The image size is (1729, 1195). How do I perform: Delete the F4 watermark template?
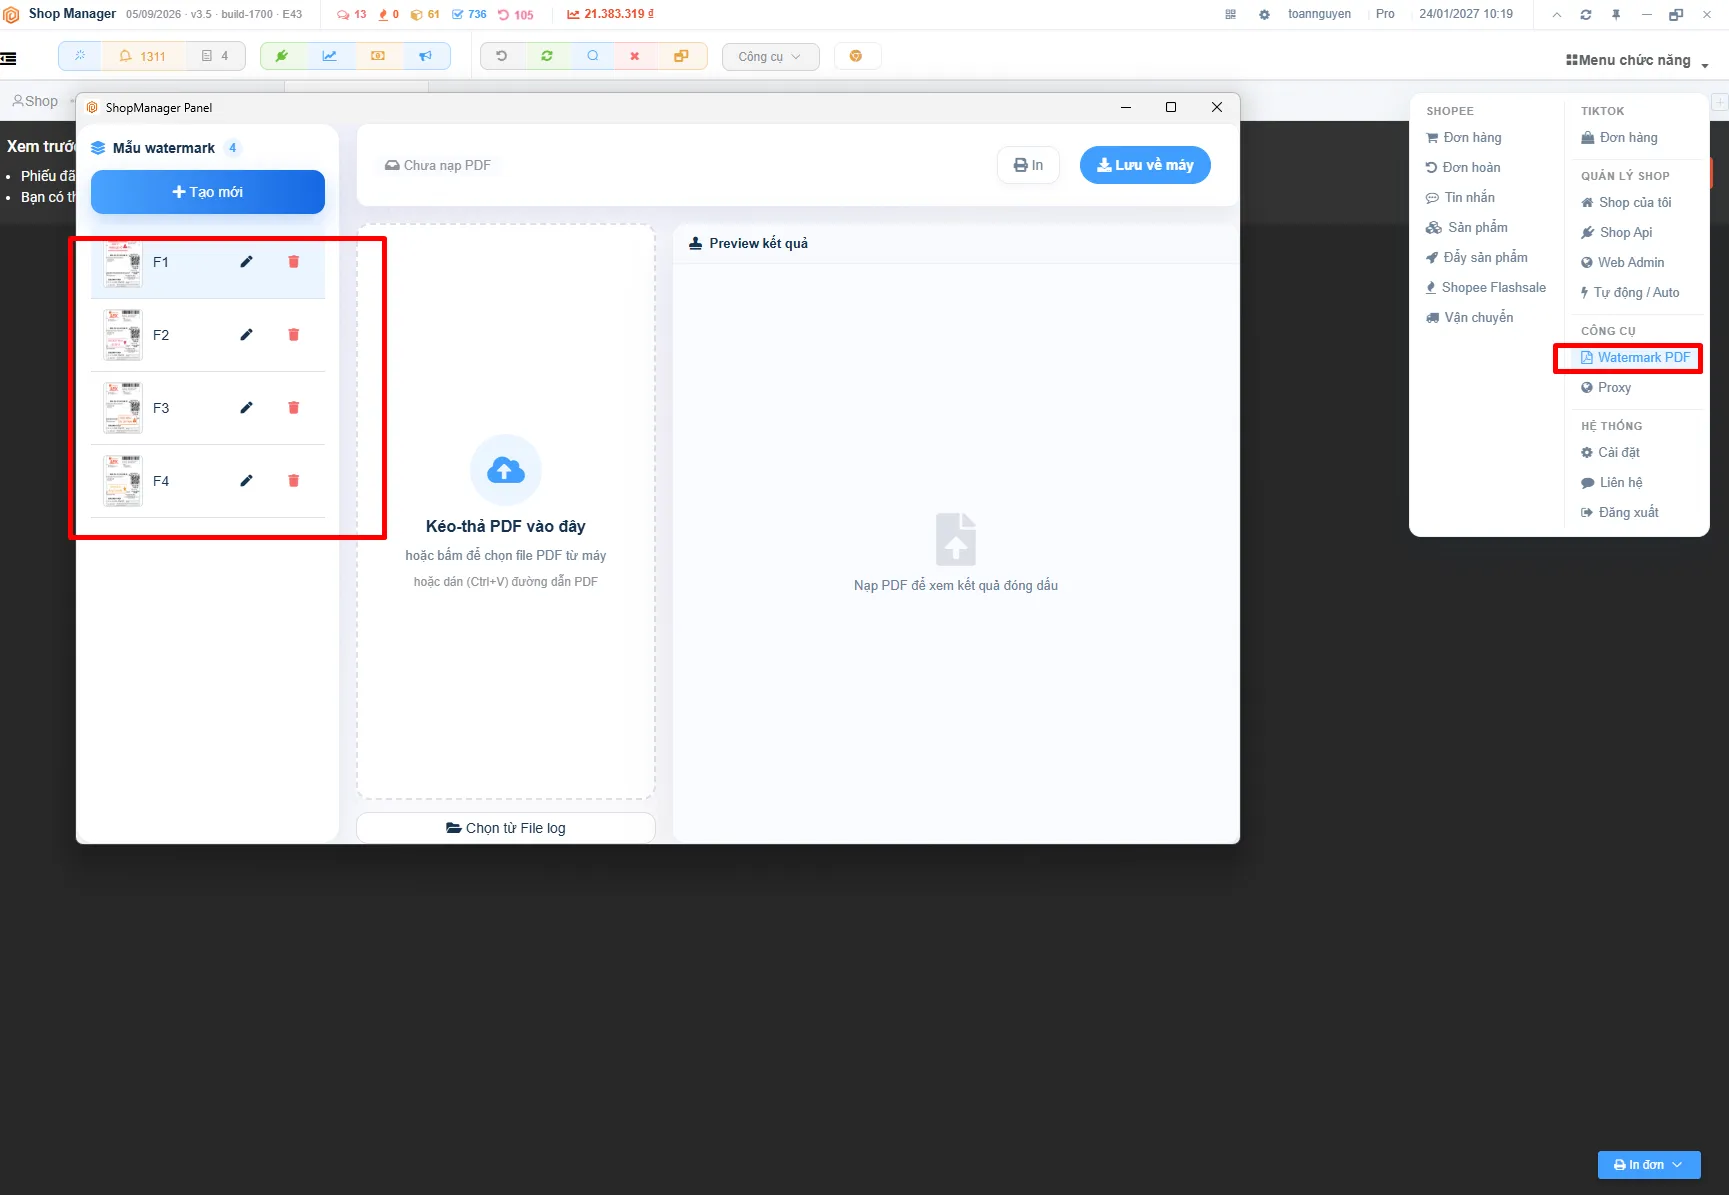point(294,481)
